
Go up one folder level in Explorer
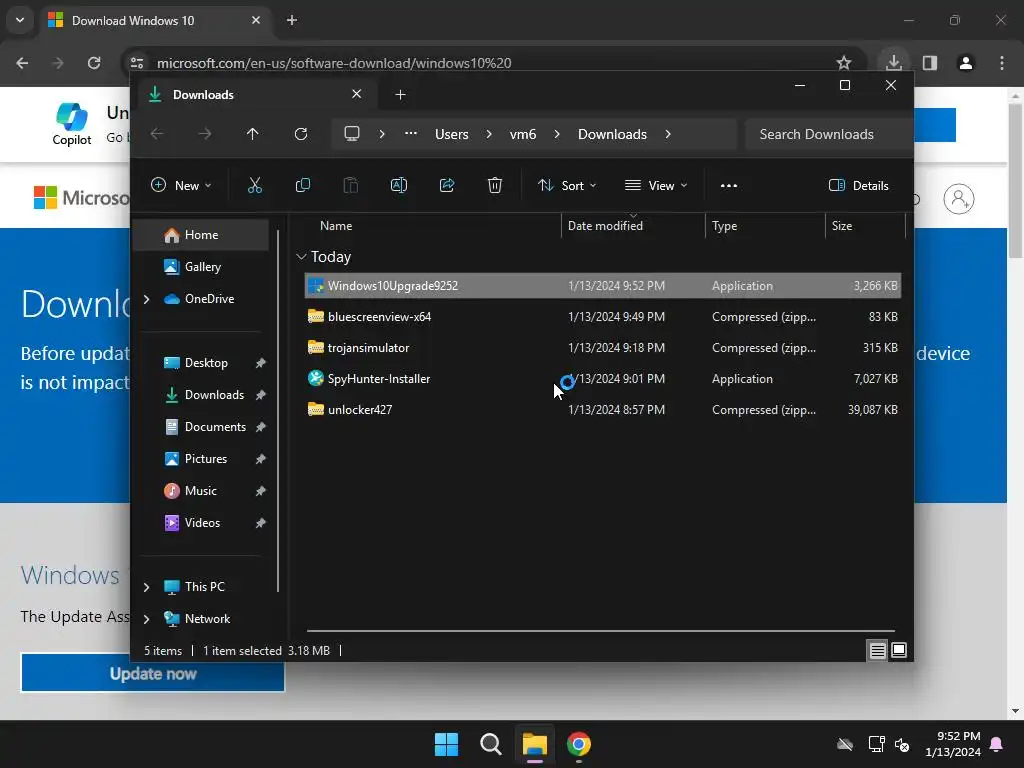(x=253, y=134)
